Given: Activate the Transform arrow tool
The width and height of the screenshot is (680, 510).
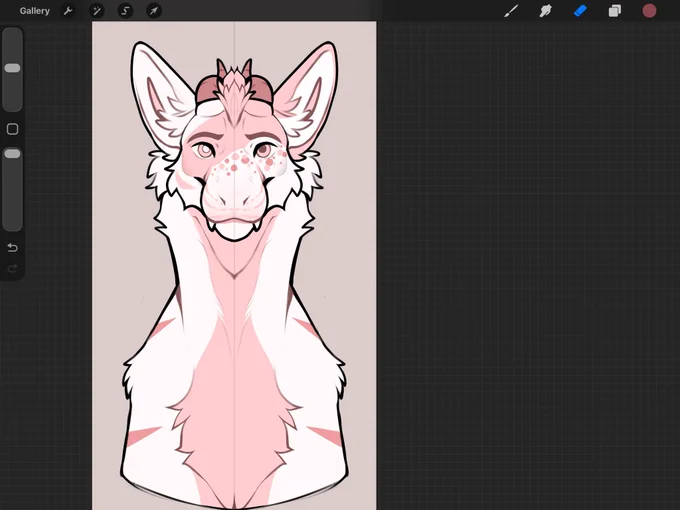Looking at the screenshot, I should (154, 11).
